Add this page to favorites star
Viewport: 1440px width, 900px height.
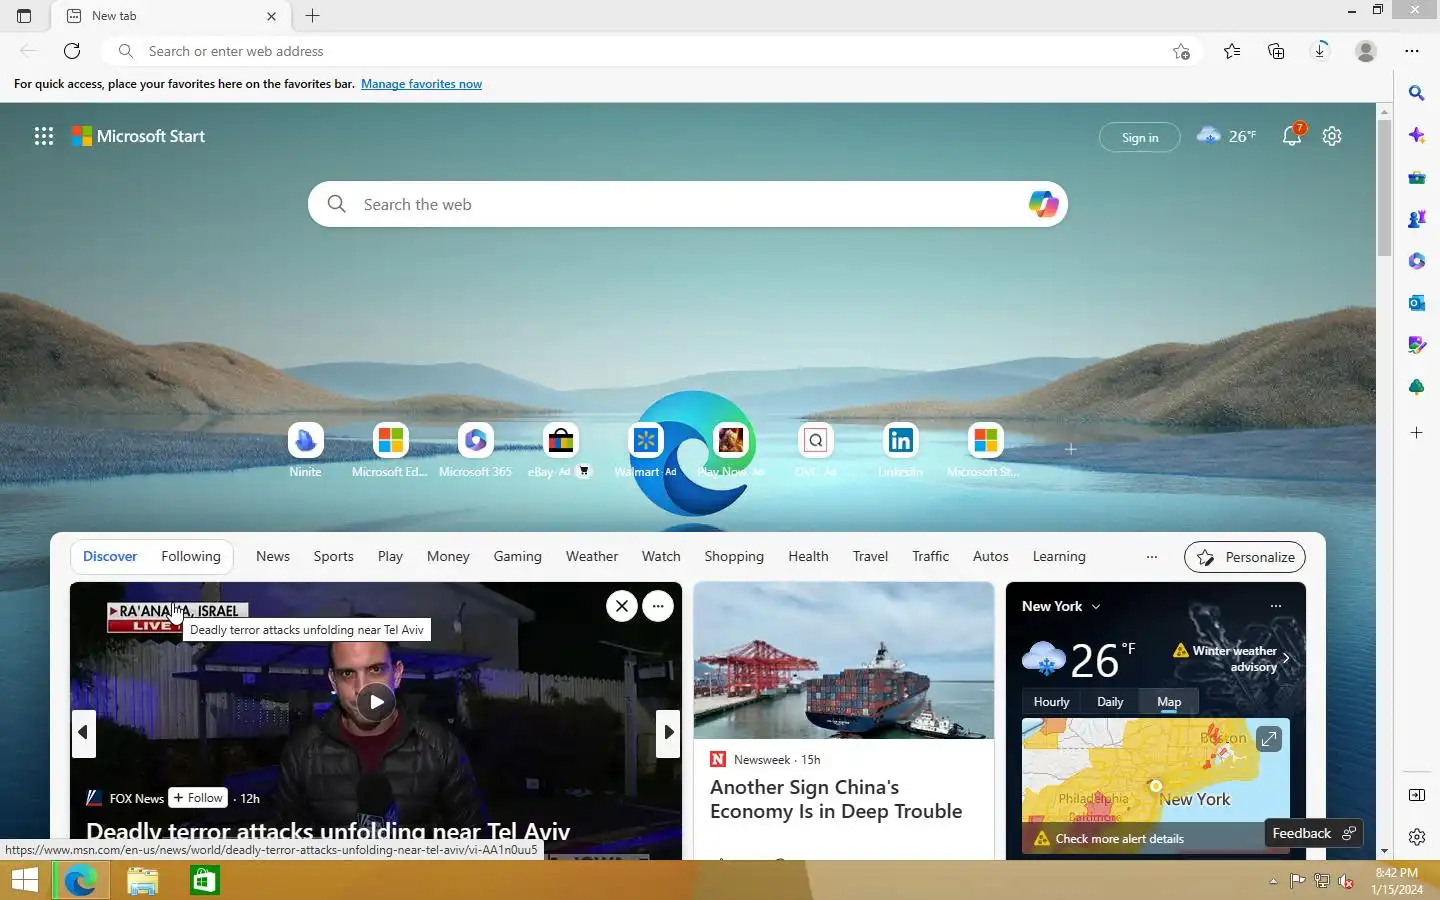(1181, 51)
